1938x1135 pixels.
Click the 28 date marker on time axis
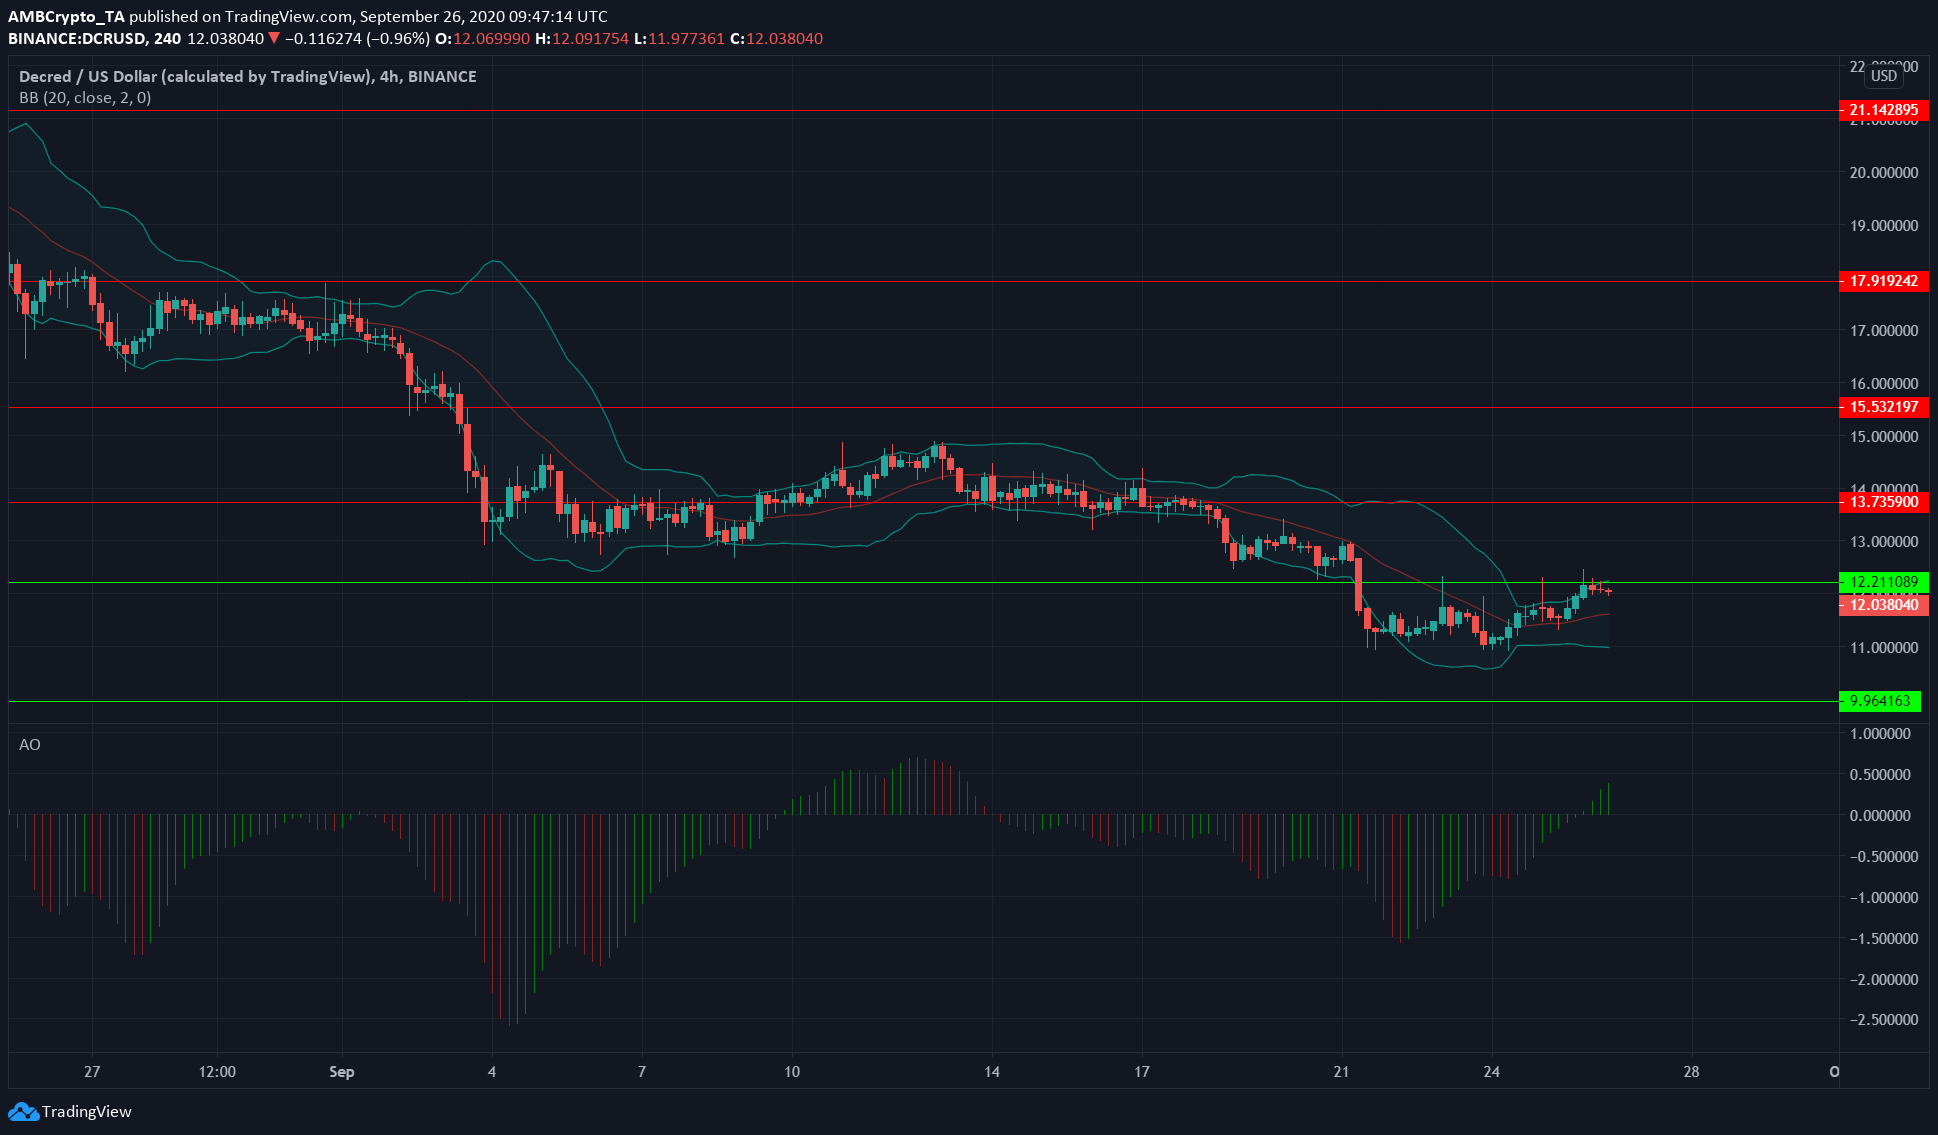click(1691, 1072)
